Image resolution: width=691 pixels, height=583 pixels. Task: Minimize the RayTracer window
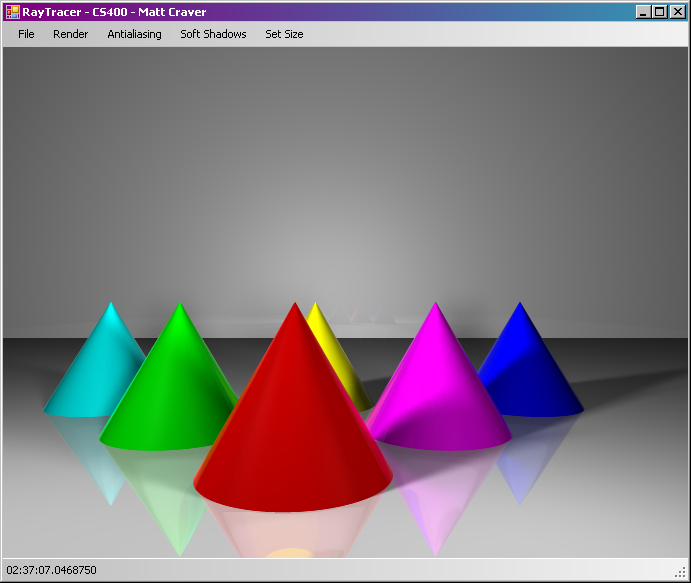pyautogui.click(x=643, y=12)
